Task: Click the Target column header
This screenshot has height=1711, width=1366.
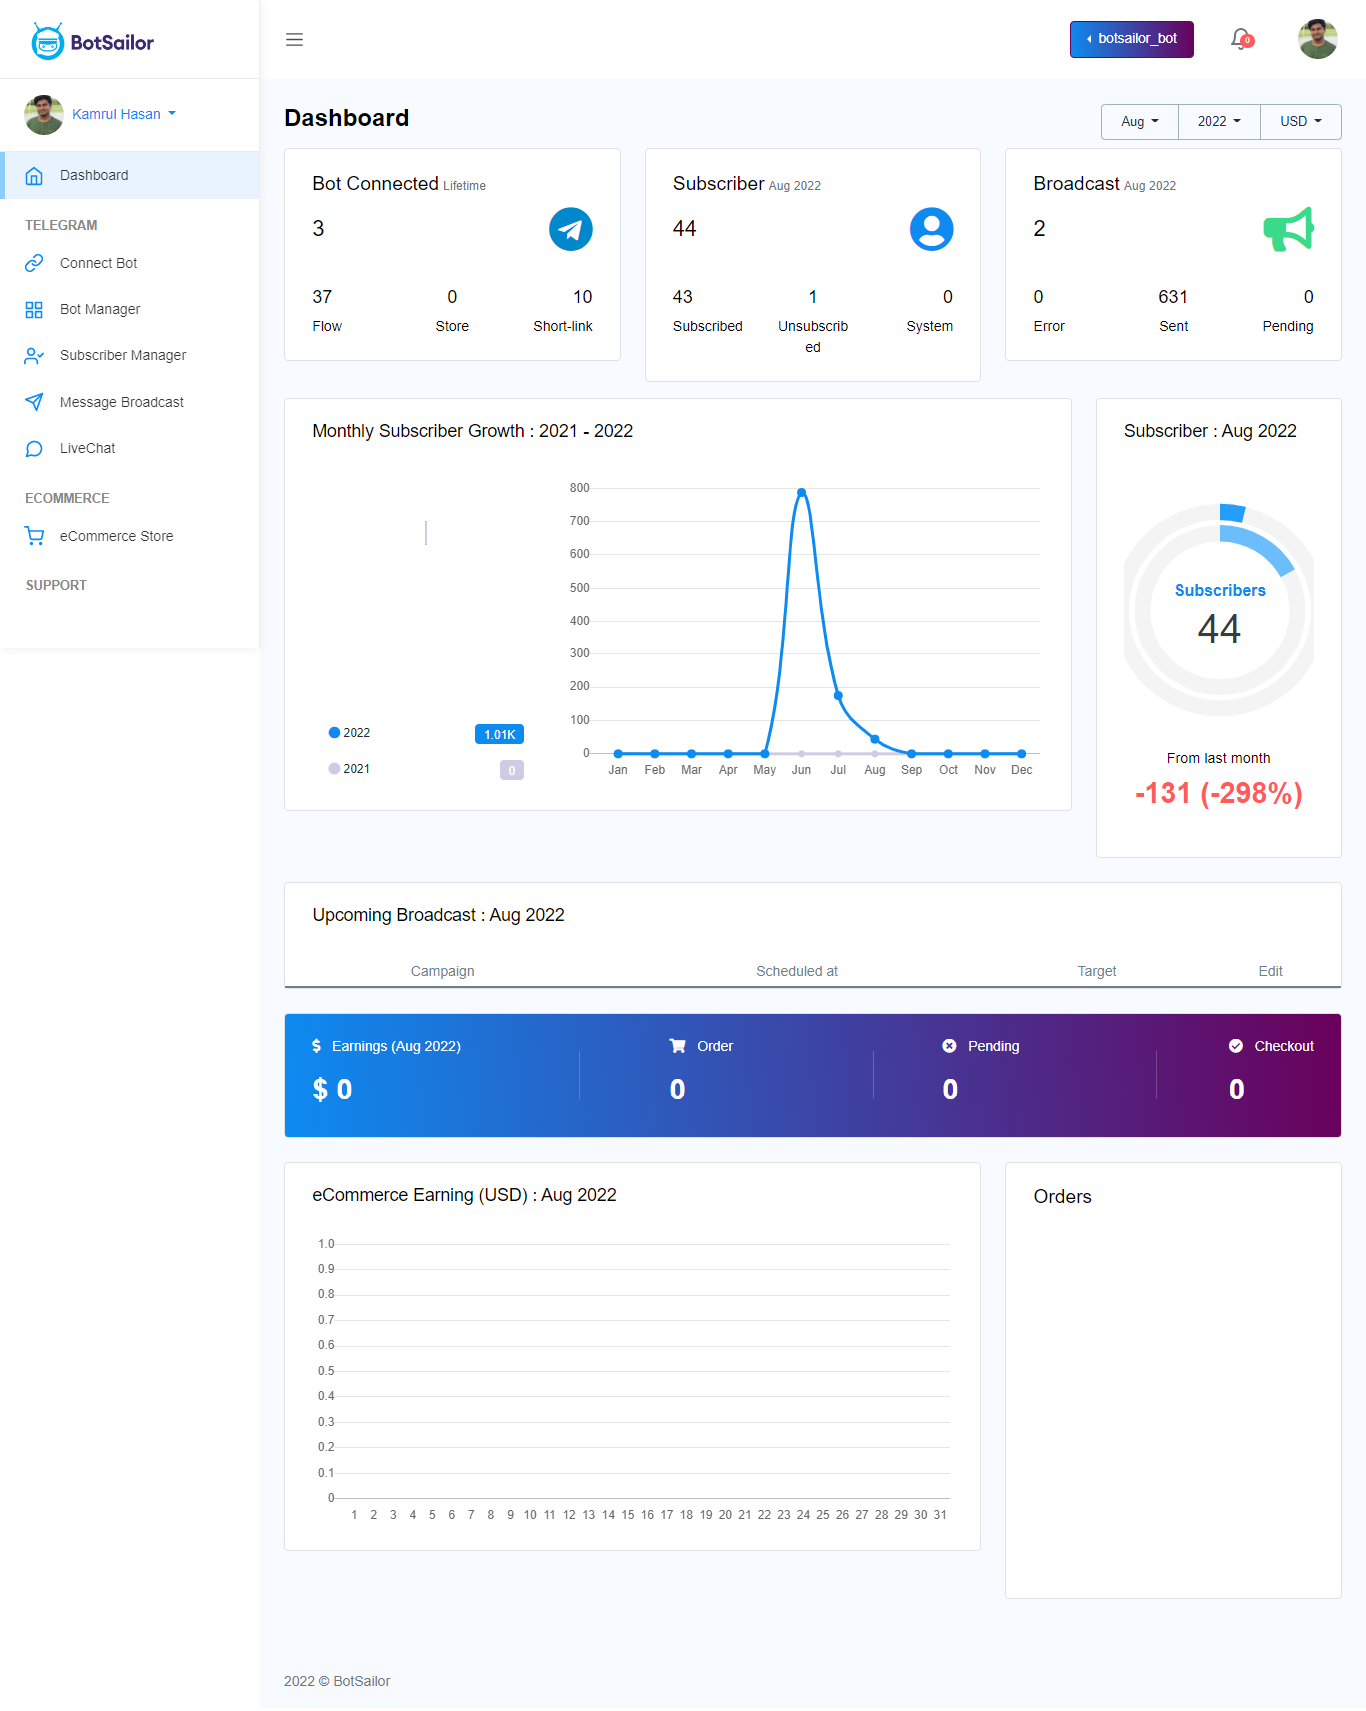Action: (1097, 971)
